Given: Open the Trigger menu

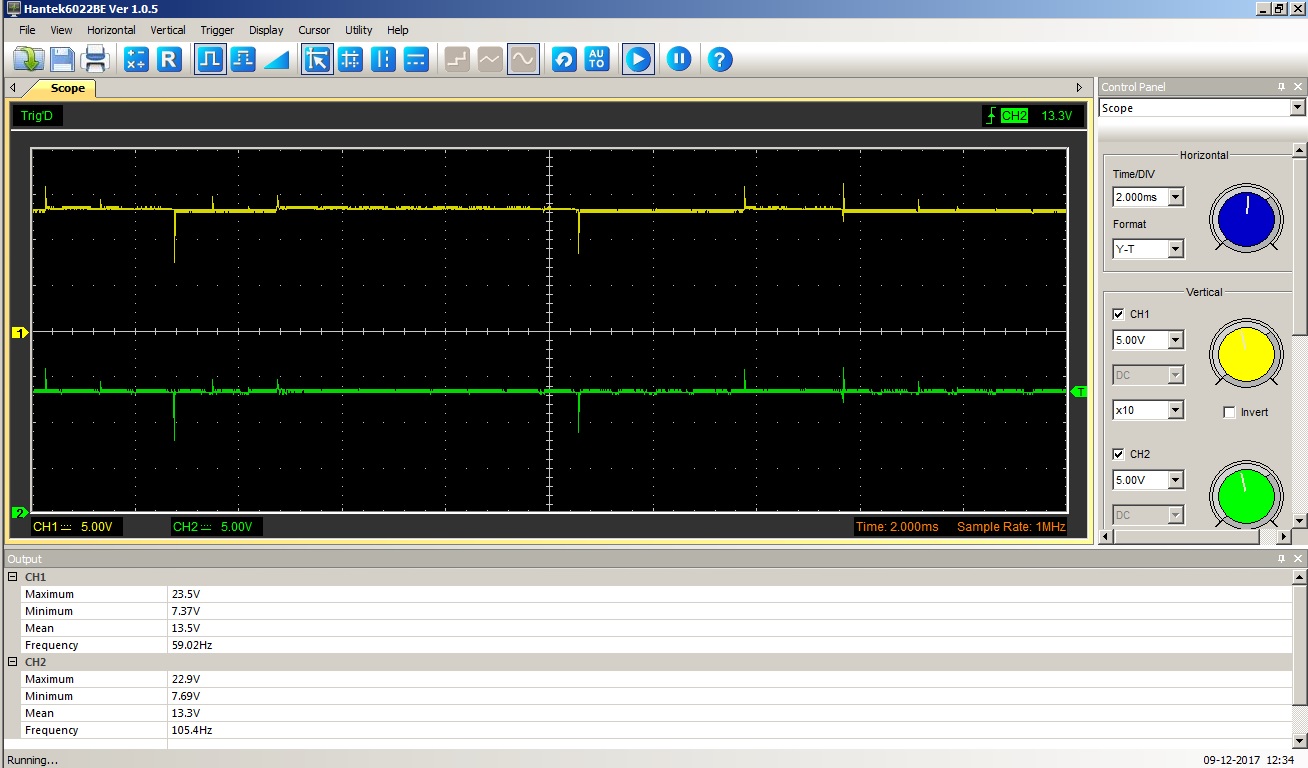Looking at the screenshot, I should click(x=217, y=30).
